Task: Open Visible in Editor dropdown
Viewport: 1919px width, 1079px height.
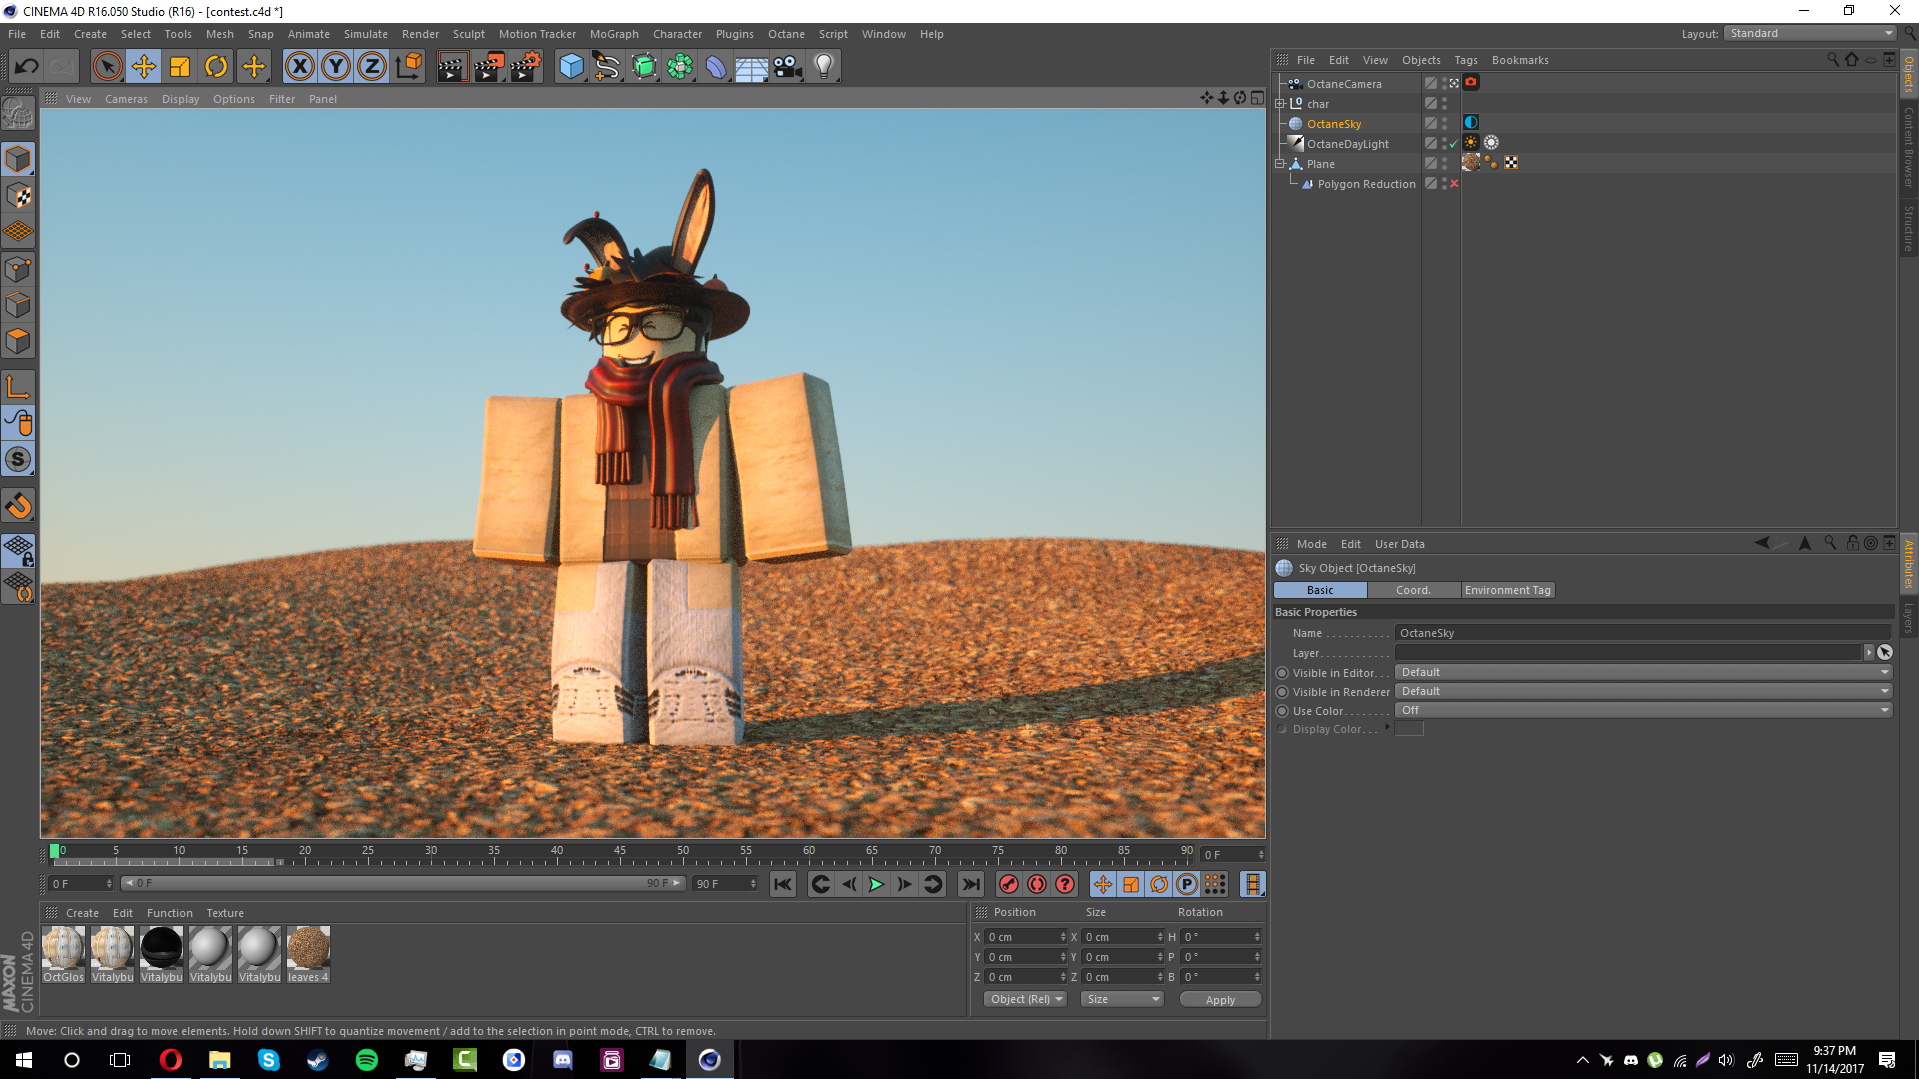Action: click(x=1643, y=672)
